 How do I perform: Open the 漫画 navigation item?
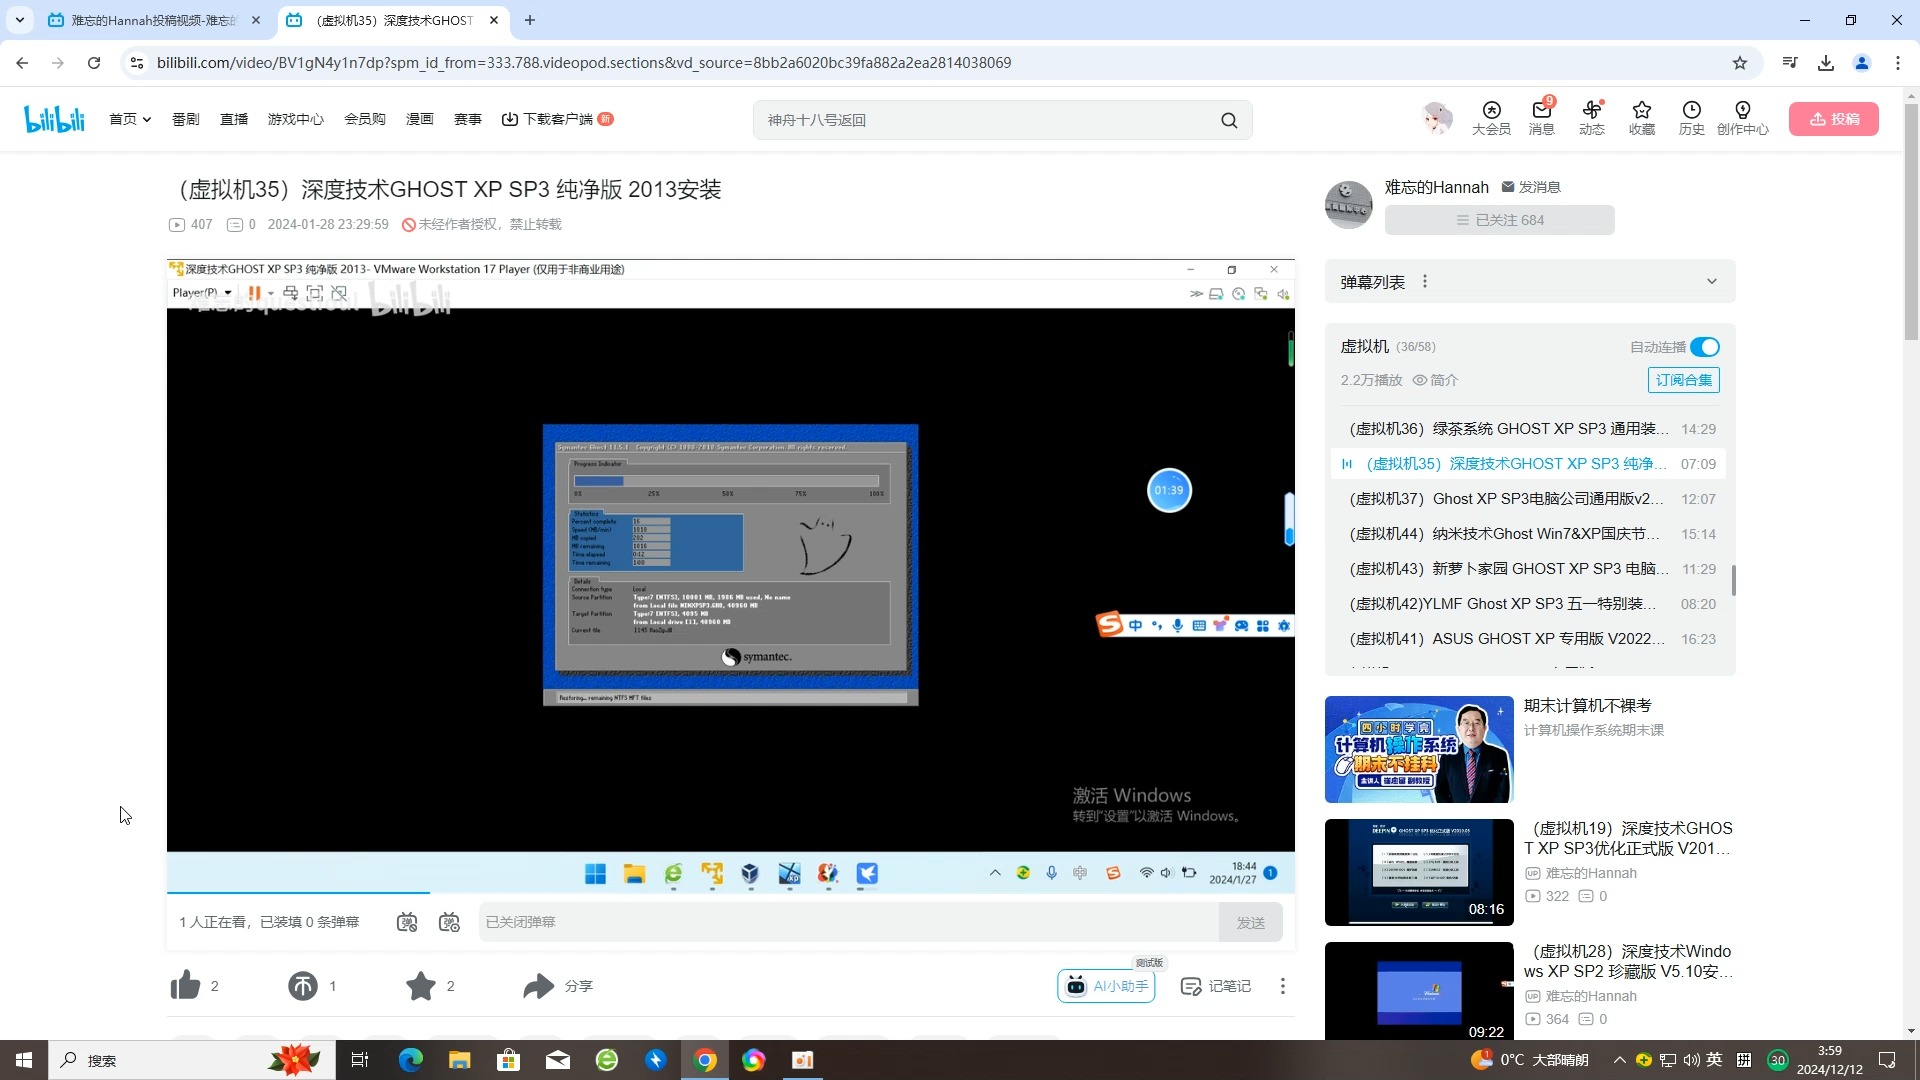420,119
